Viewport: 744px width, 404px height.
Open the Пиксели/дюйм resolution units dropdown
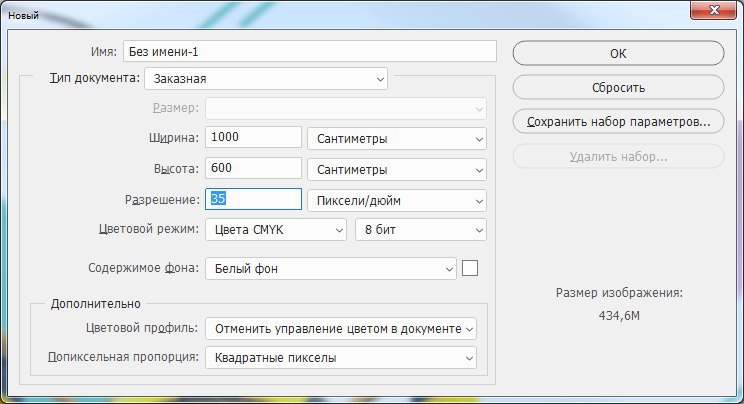pos(397,200)
